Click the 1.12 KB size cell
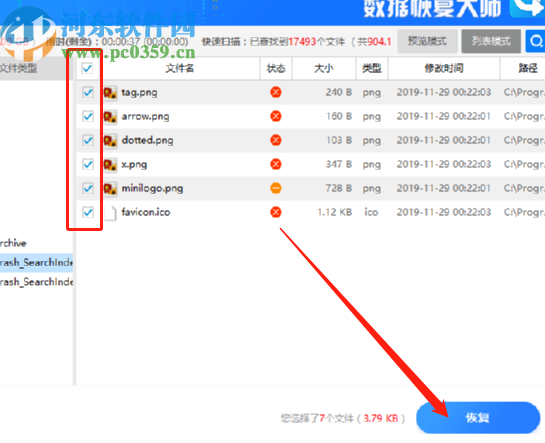Screen dimensions: 545x443 [334, 212]
